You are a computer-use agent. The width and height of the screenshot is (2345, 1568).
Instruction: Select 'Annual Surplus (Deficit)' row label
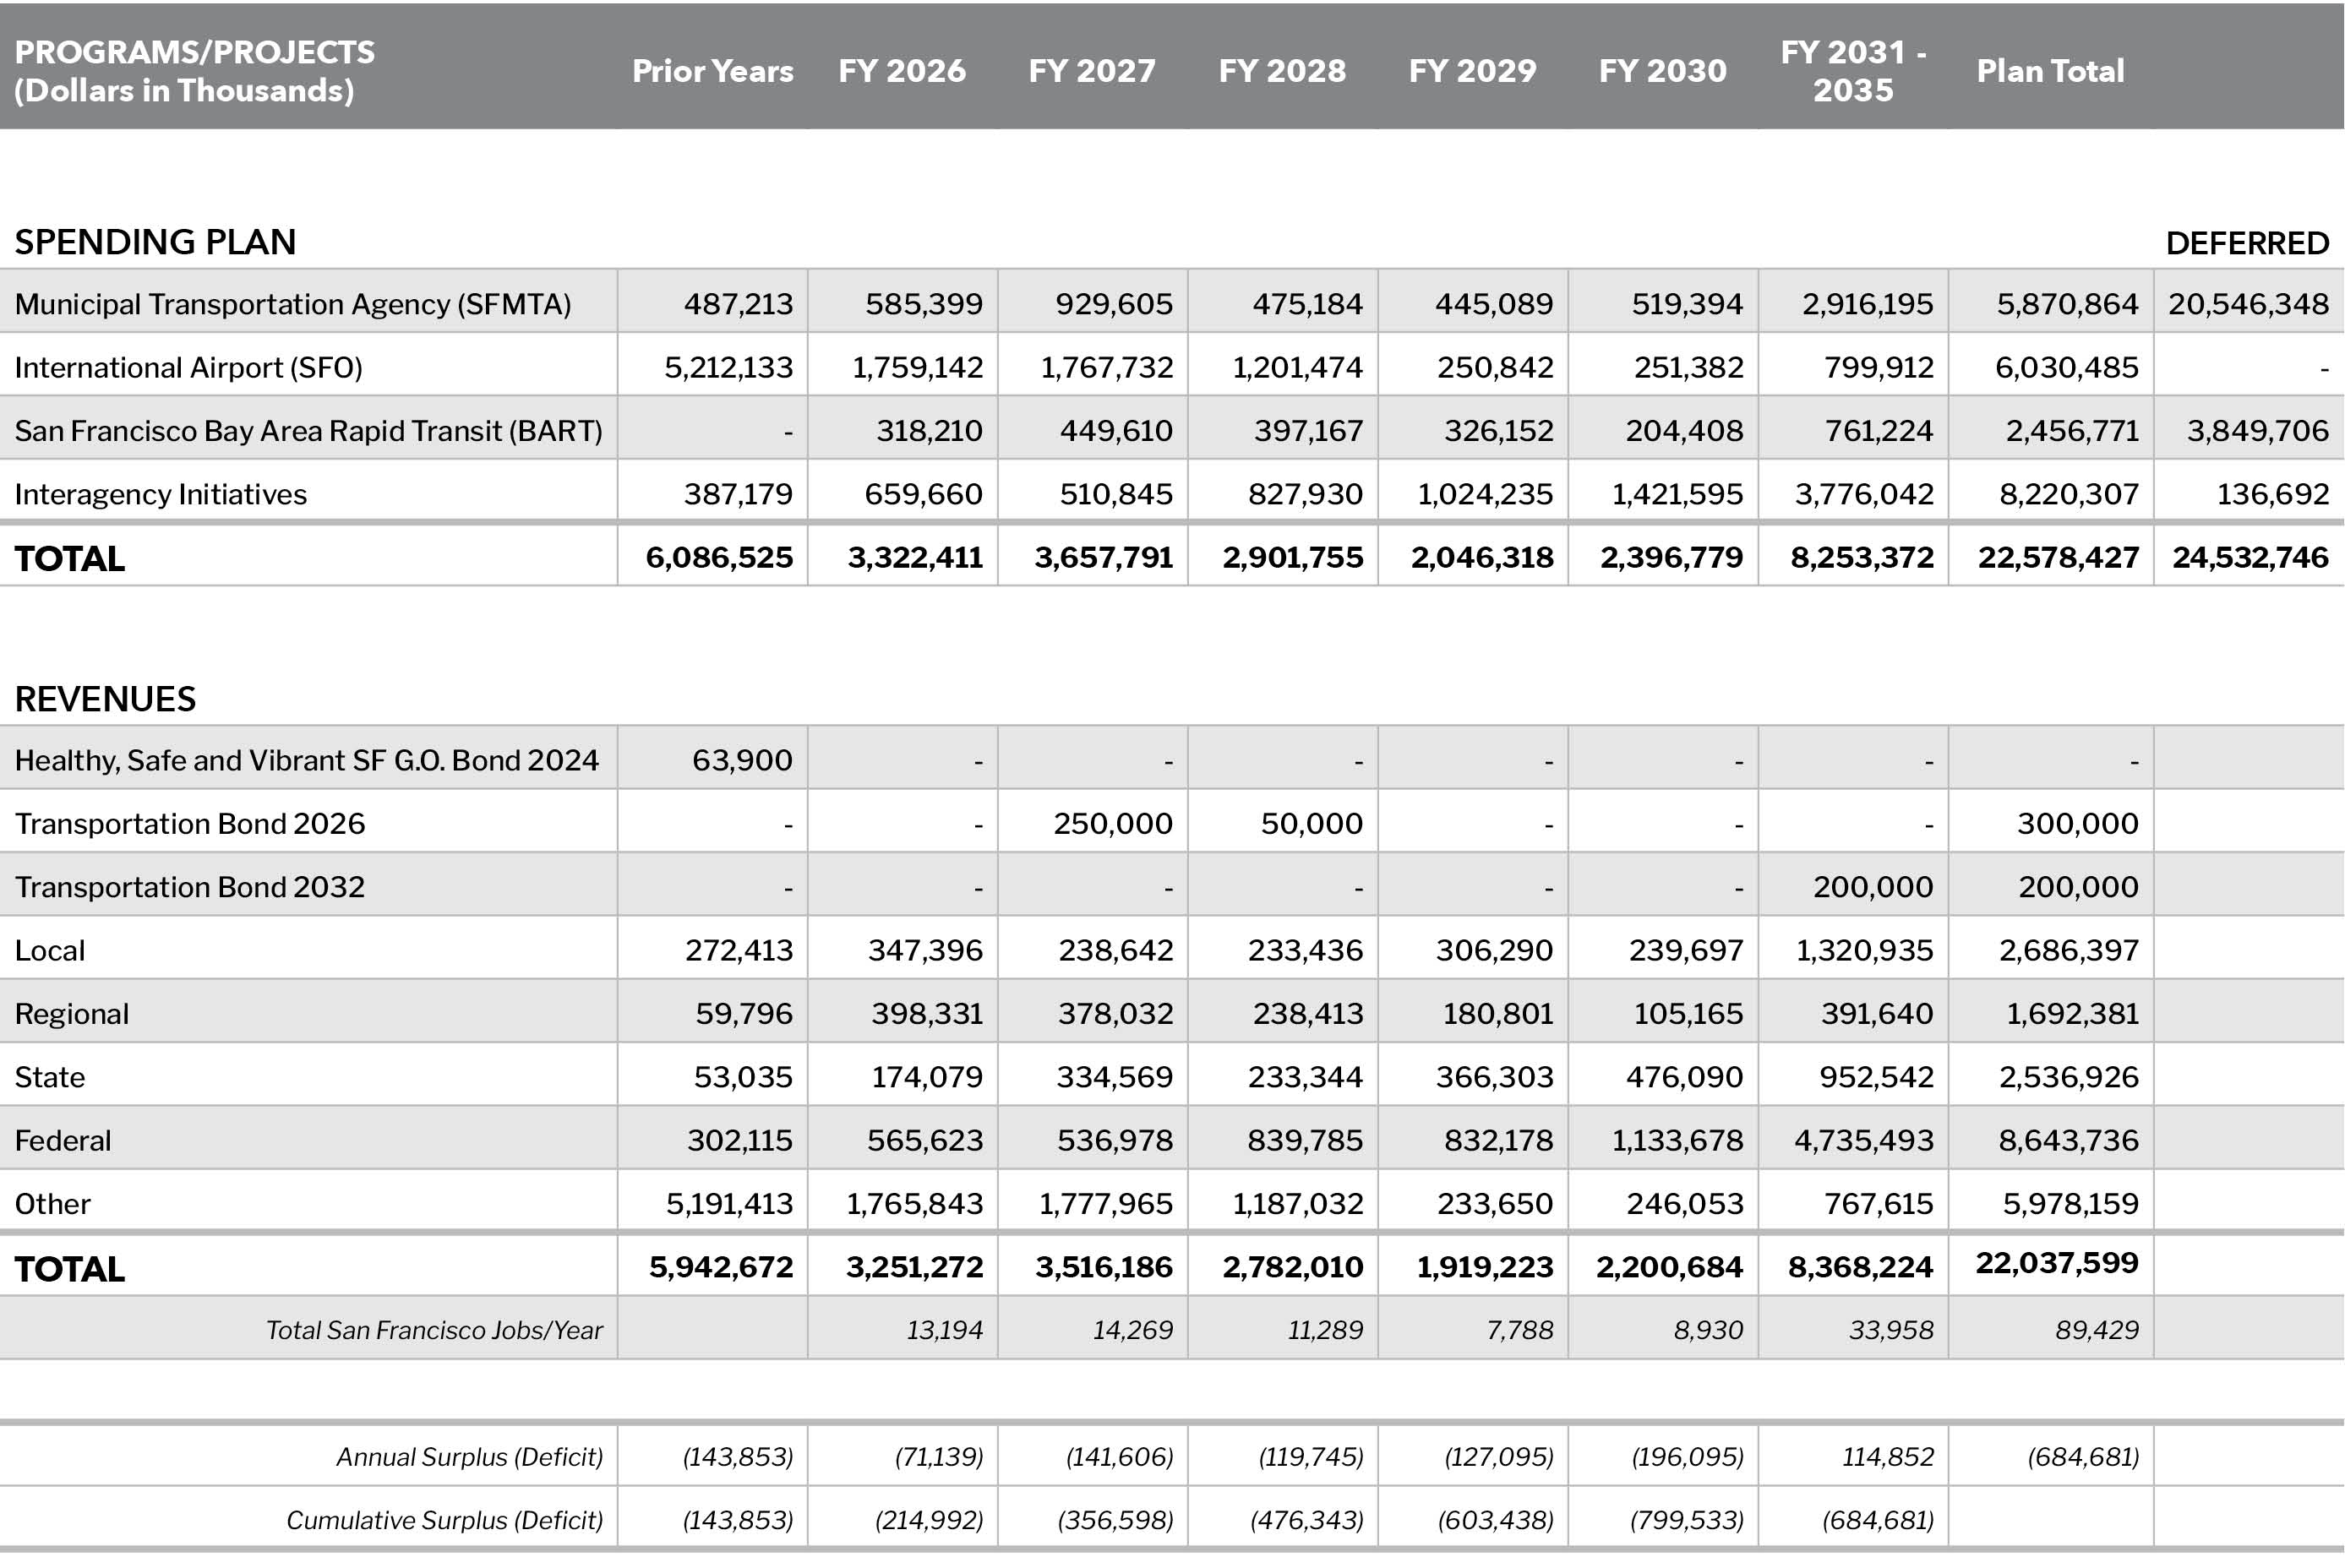pyautogui.click(x=469, y=1457)
